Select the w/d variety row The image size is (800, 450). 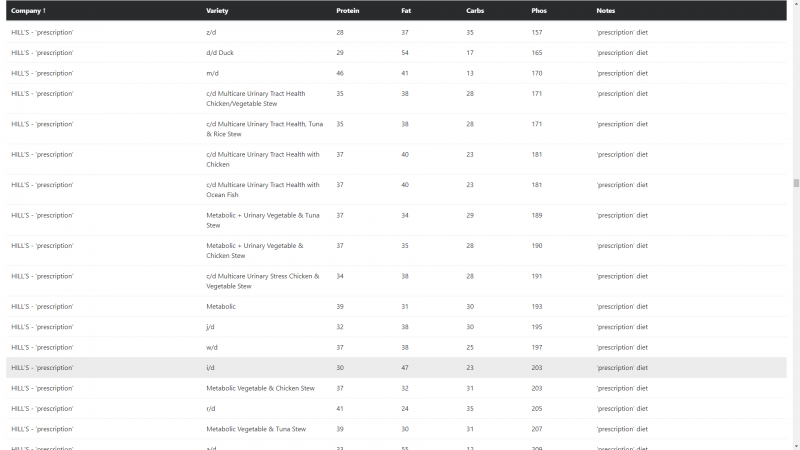[211, 347]
